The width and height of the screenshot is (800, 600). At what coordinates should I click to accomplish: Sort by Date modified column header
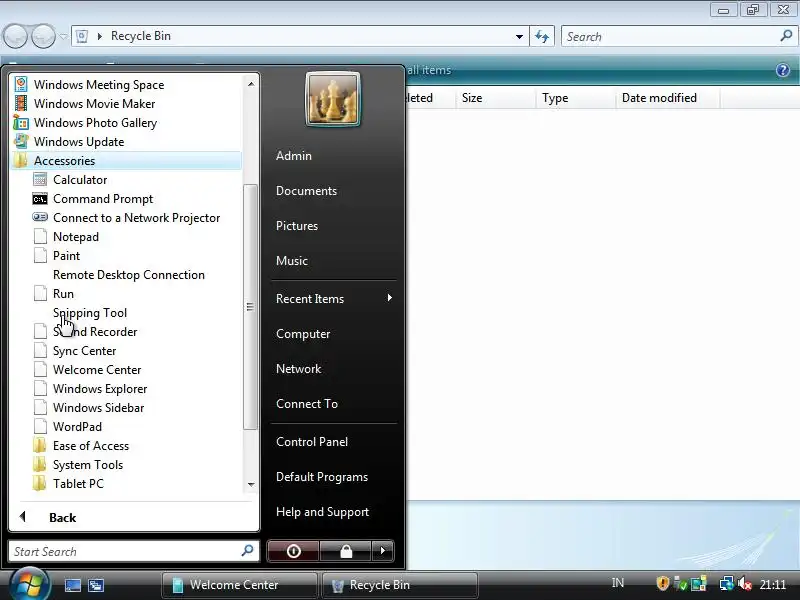[x=667, y=97]
